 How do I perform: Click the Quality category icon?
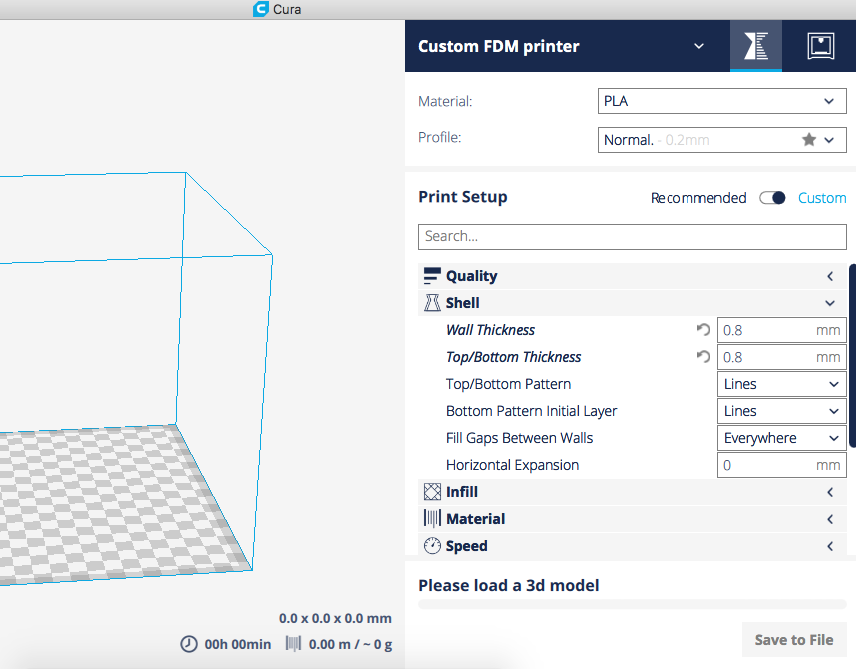[x=432, y=276]
